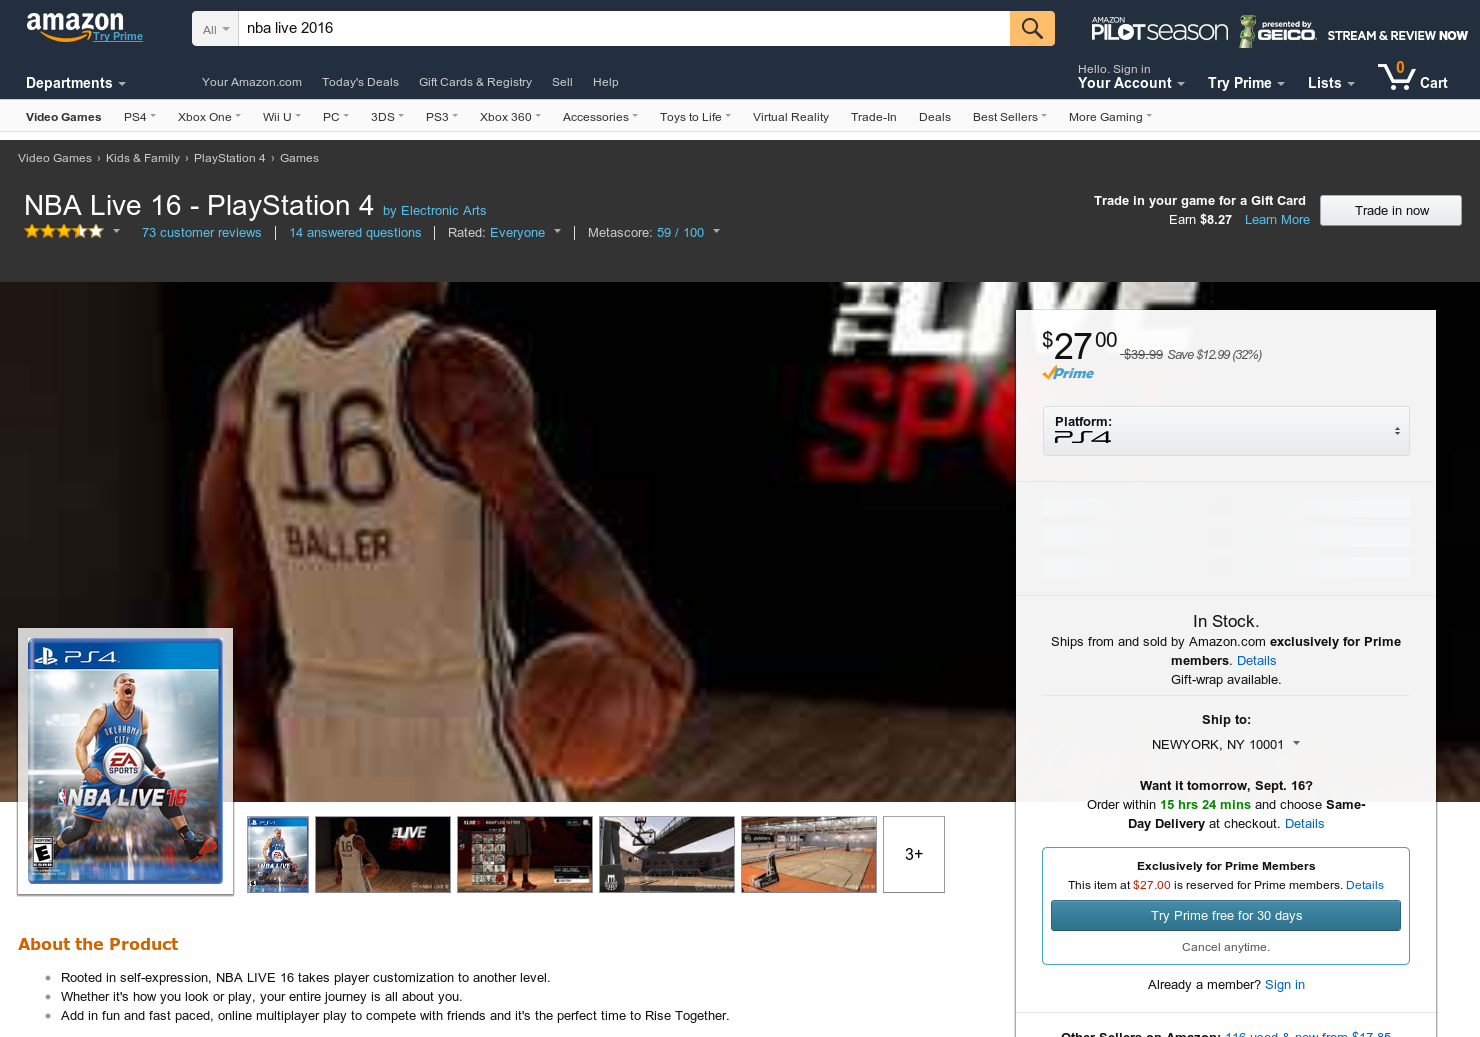The width and height of the screenshot is (1480, 1037).
Task: Click the Try Prime link beside the logo
Action: click(118, 36)
